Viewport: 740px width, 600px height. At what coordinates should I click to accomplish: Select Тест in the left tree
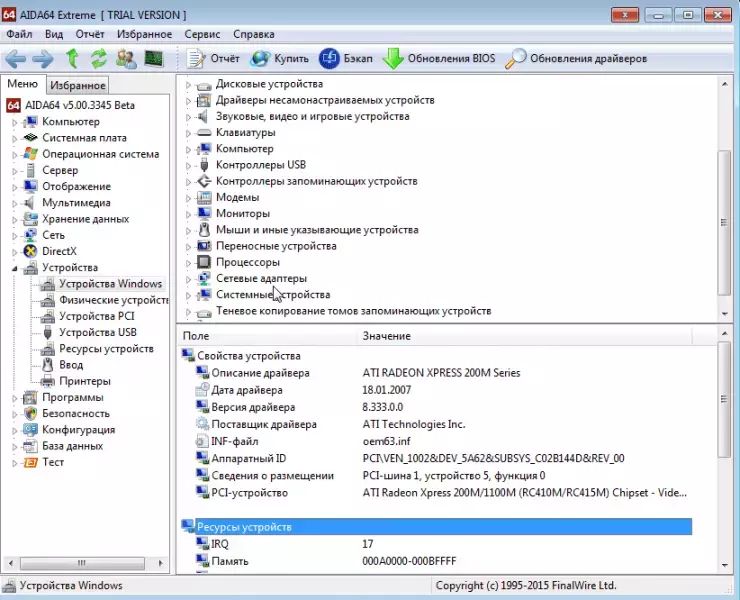pos(53,462)
